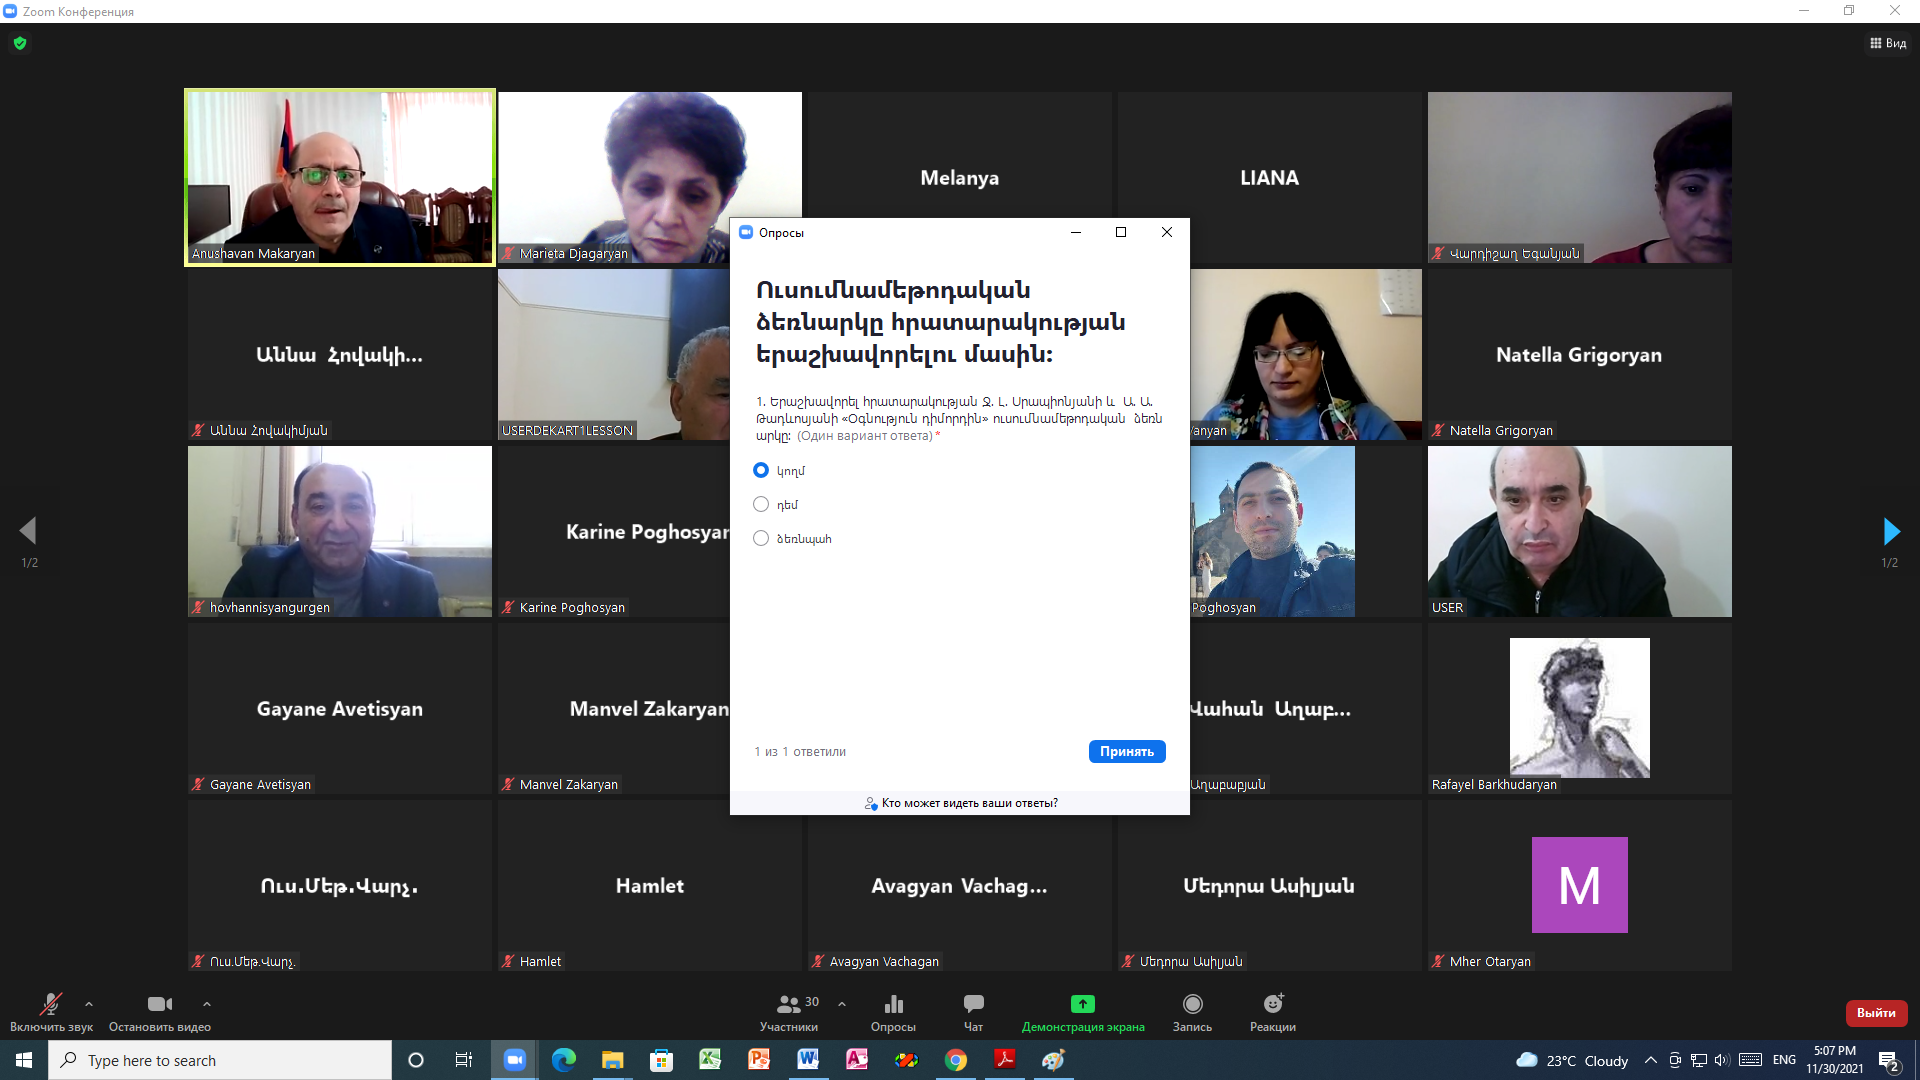Screen dimensions: 1920x1080
Task: Open Excel from taskbar
Action: 710,1060
